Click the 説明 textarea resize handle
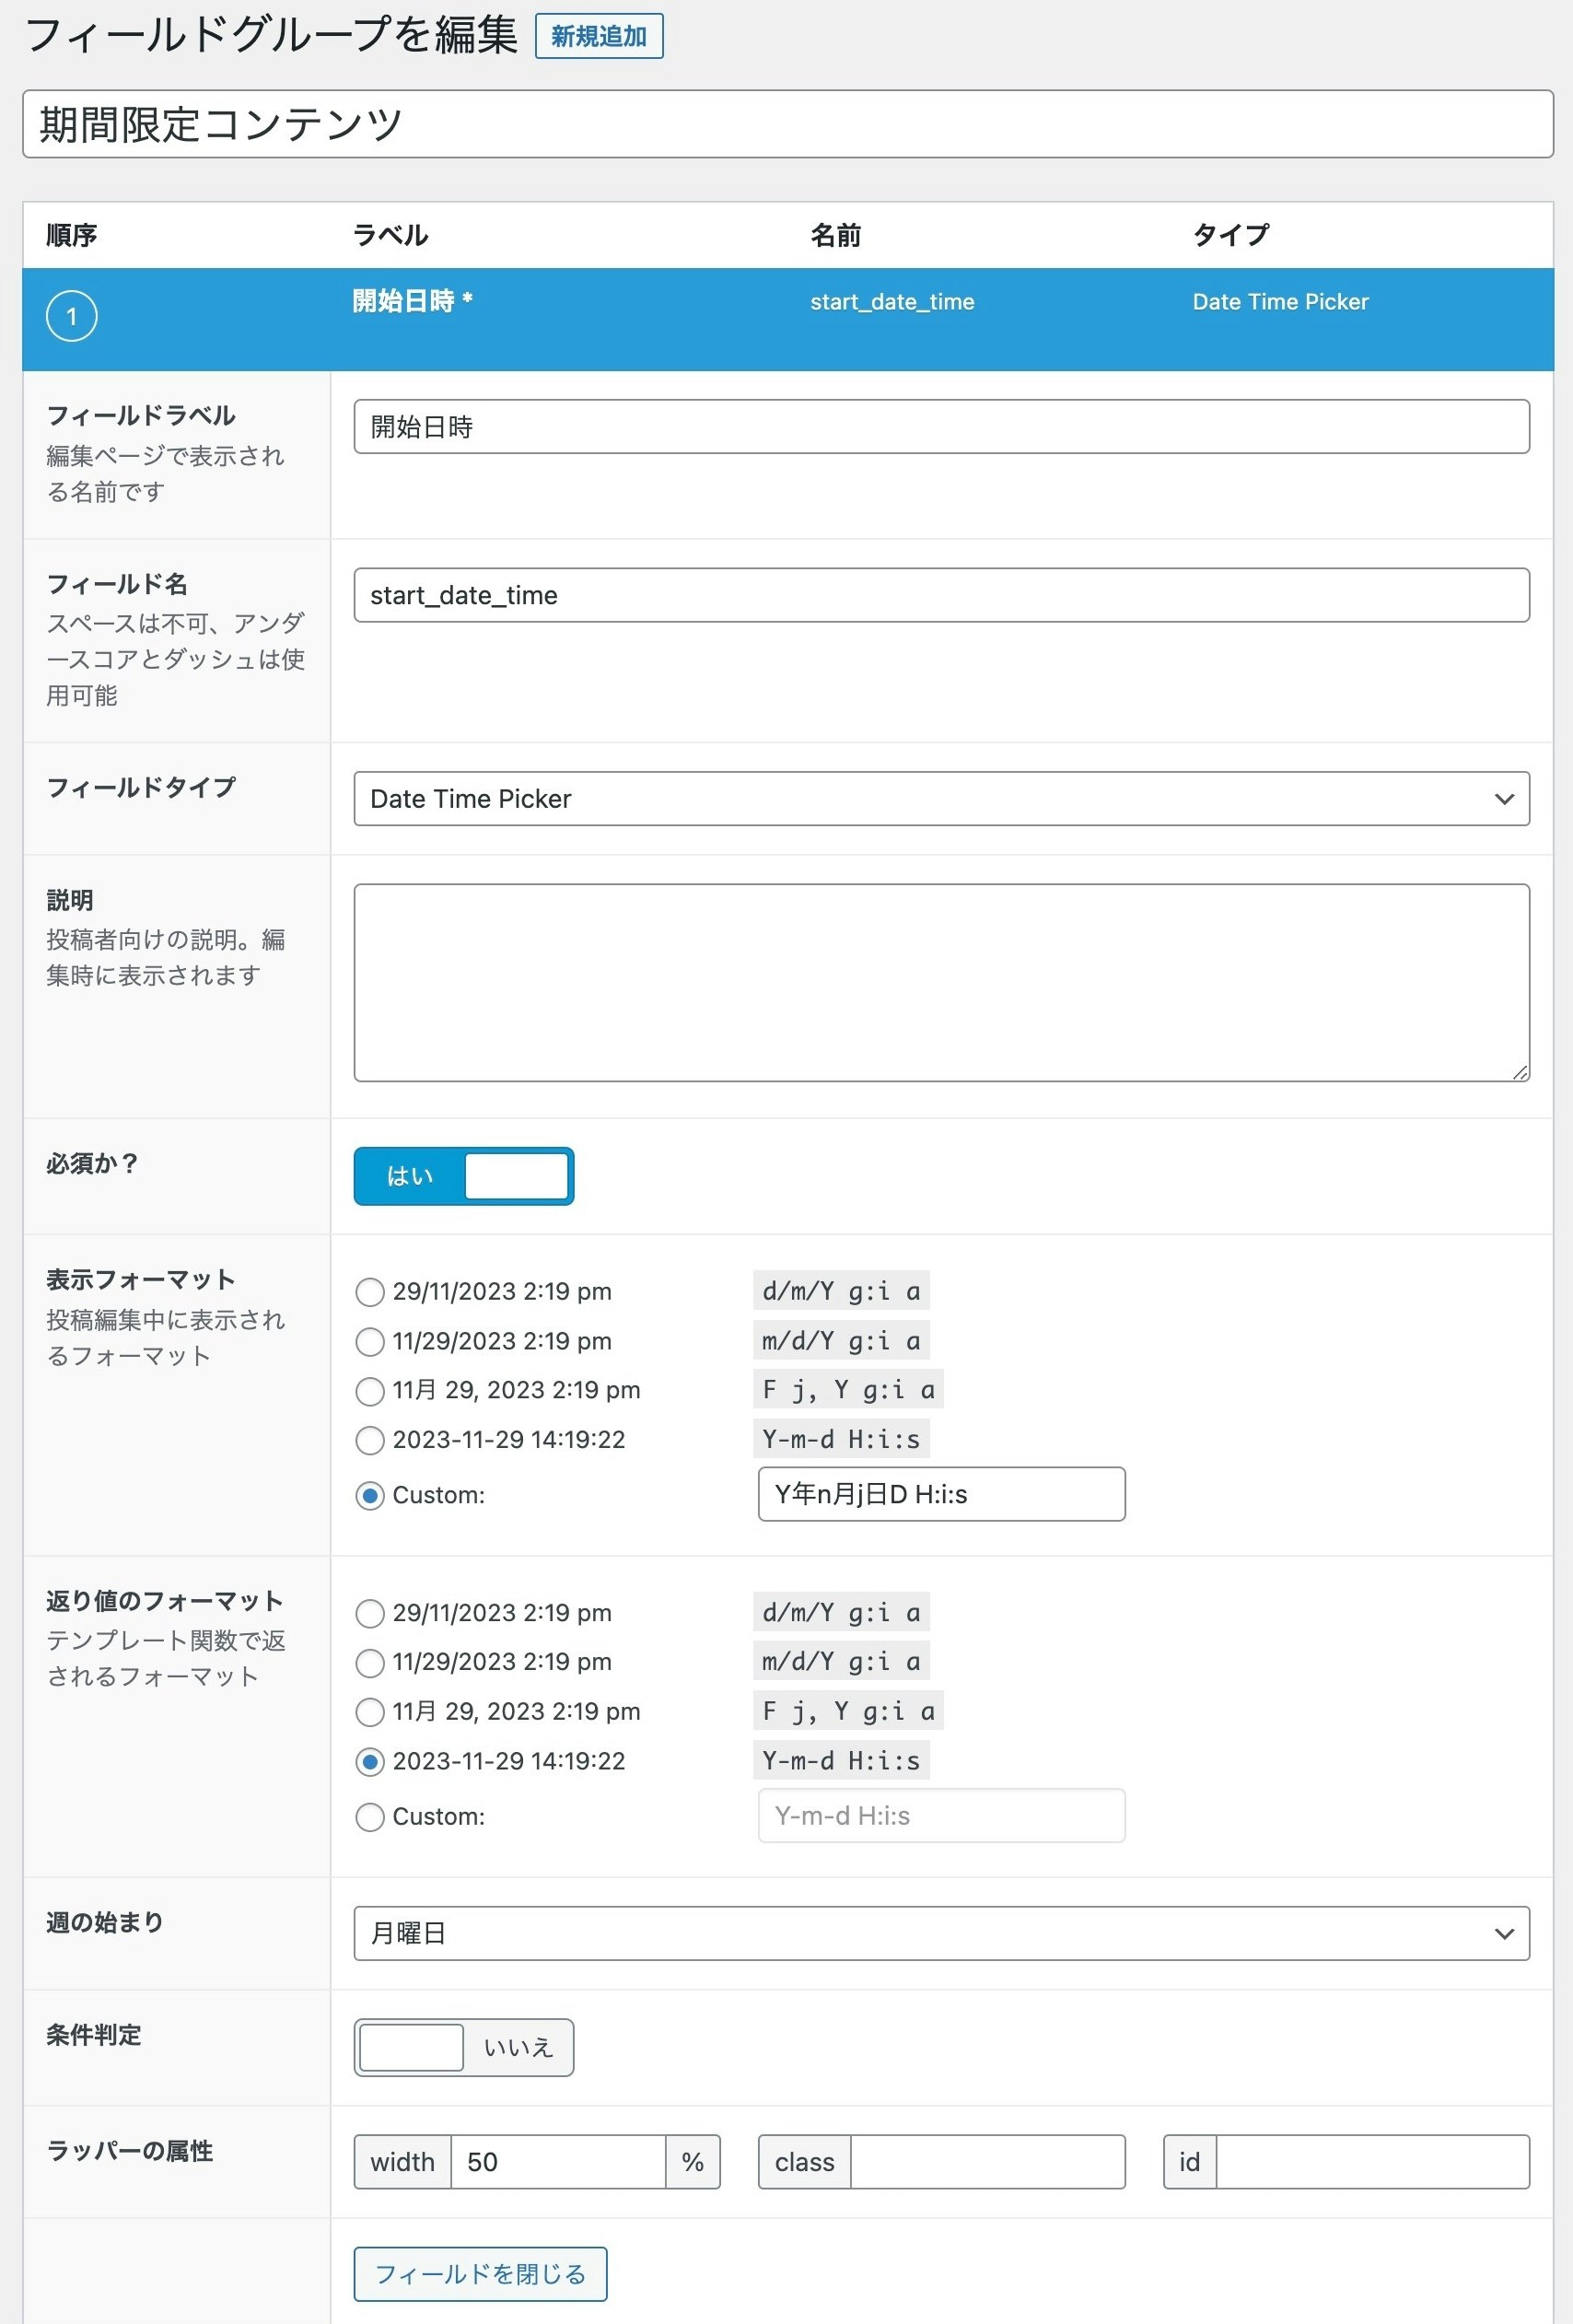 point(1520,1072)
